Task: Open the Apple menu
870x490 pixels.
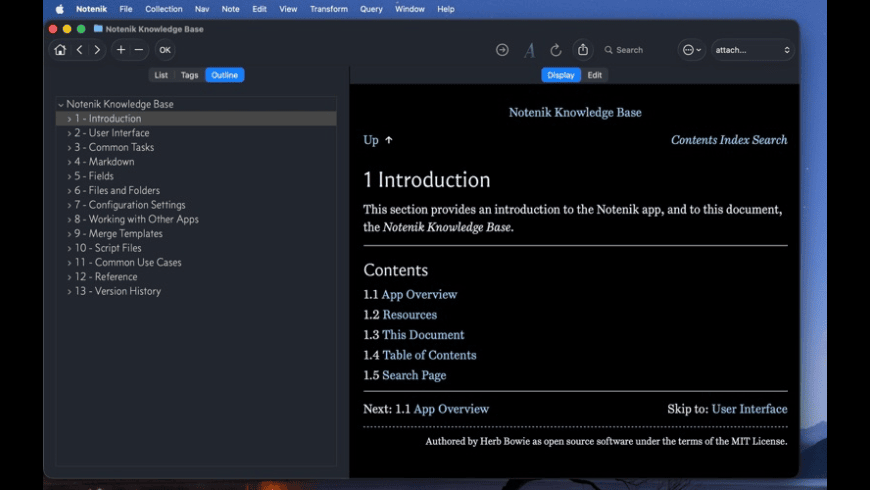Action: tap(59, 9)
